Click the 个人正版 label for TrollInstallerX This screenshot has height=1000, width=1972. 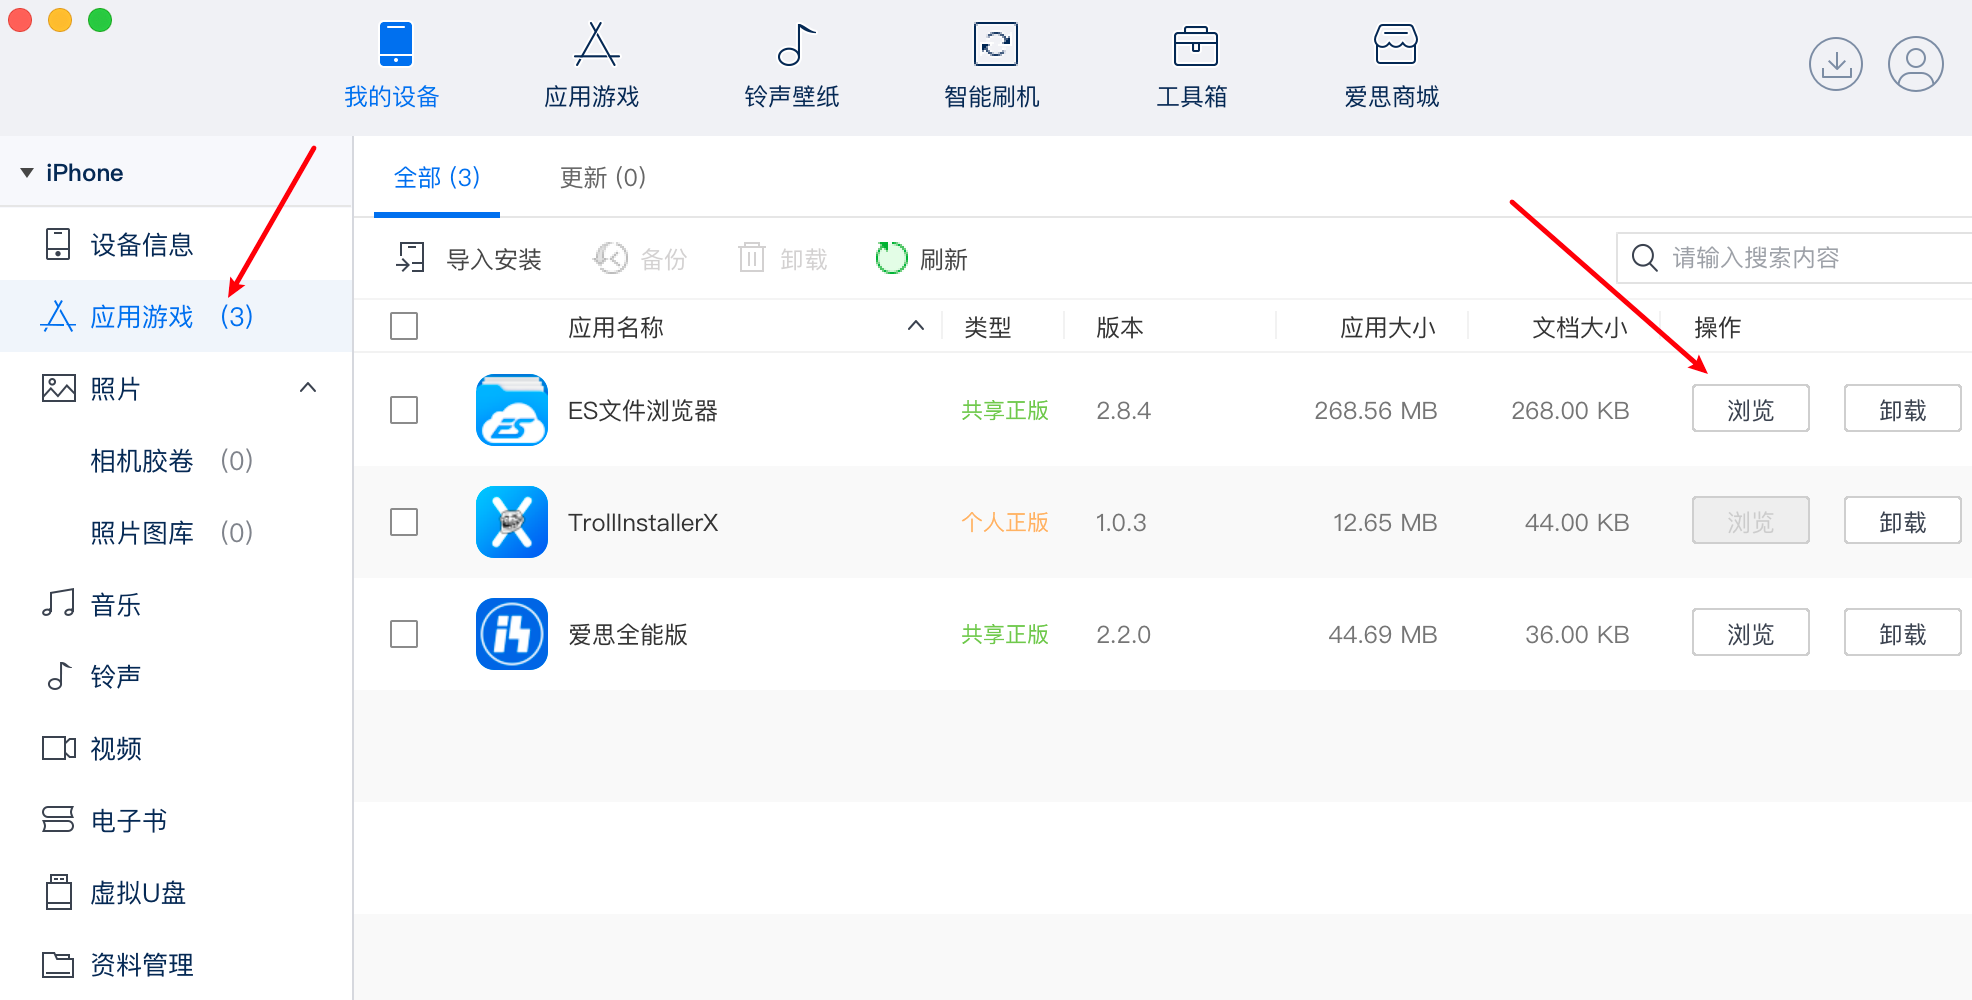point(1005,522)
